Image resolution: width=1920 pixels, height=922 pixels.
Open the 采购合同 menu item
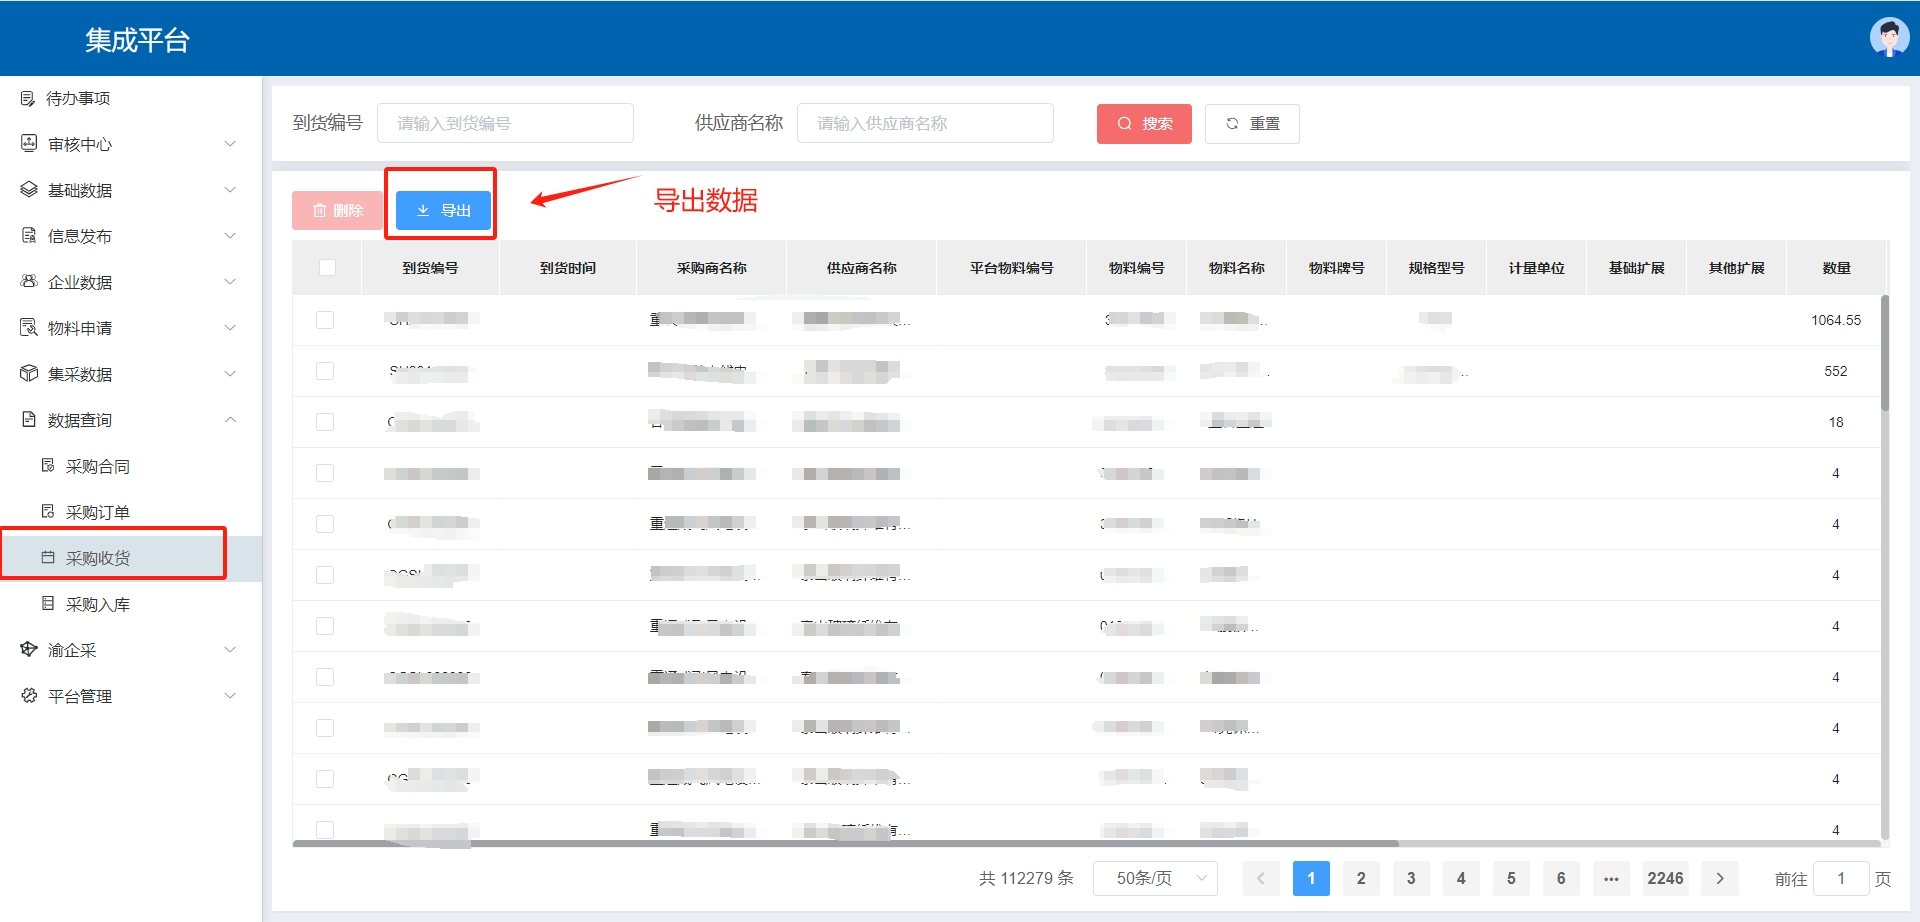[x=98, y=466]
